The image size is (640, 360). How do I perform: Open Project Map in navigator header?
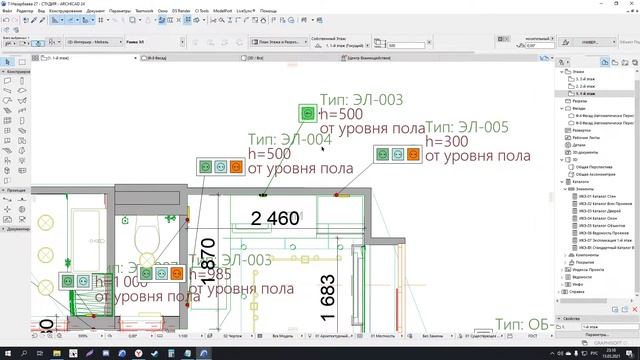pyautogui.click(x=604, y=62)
